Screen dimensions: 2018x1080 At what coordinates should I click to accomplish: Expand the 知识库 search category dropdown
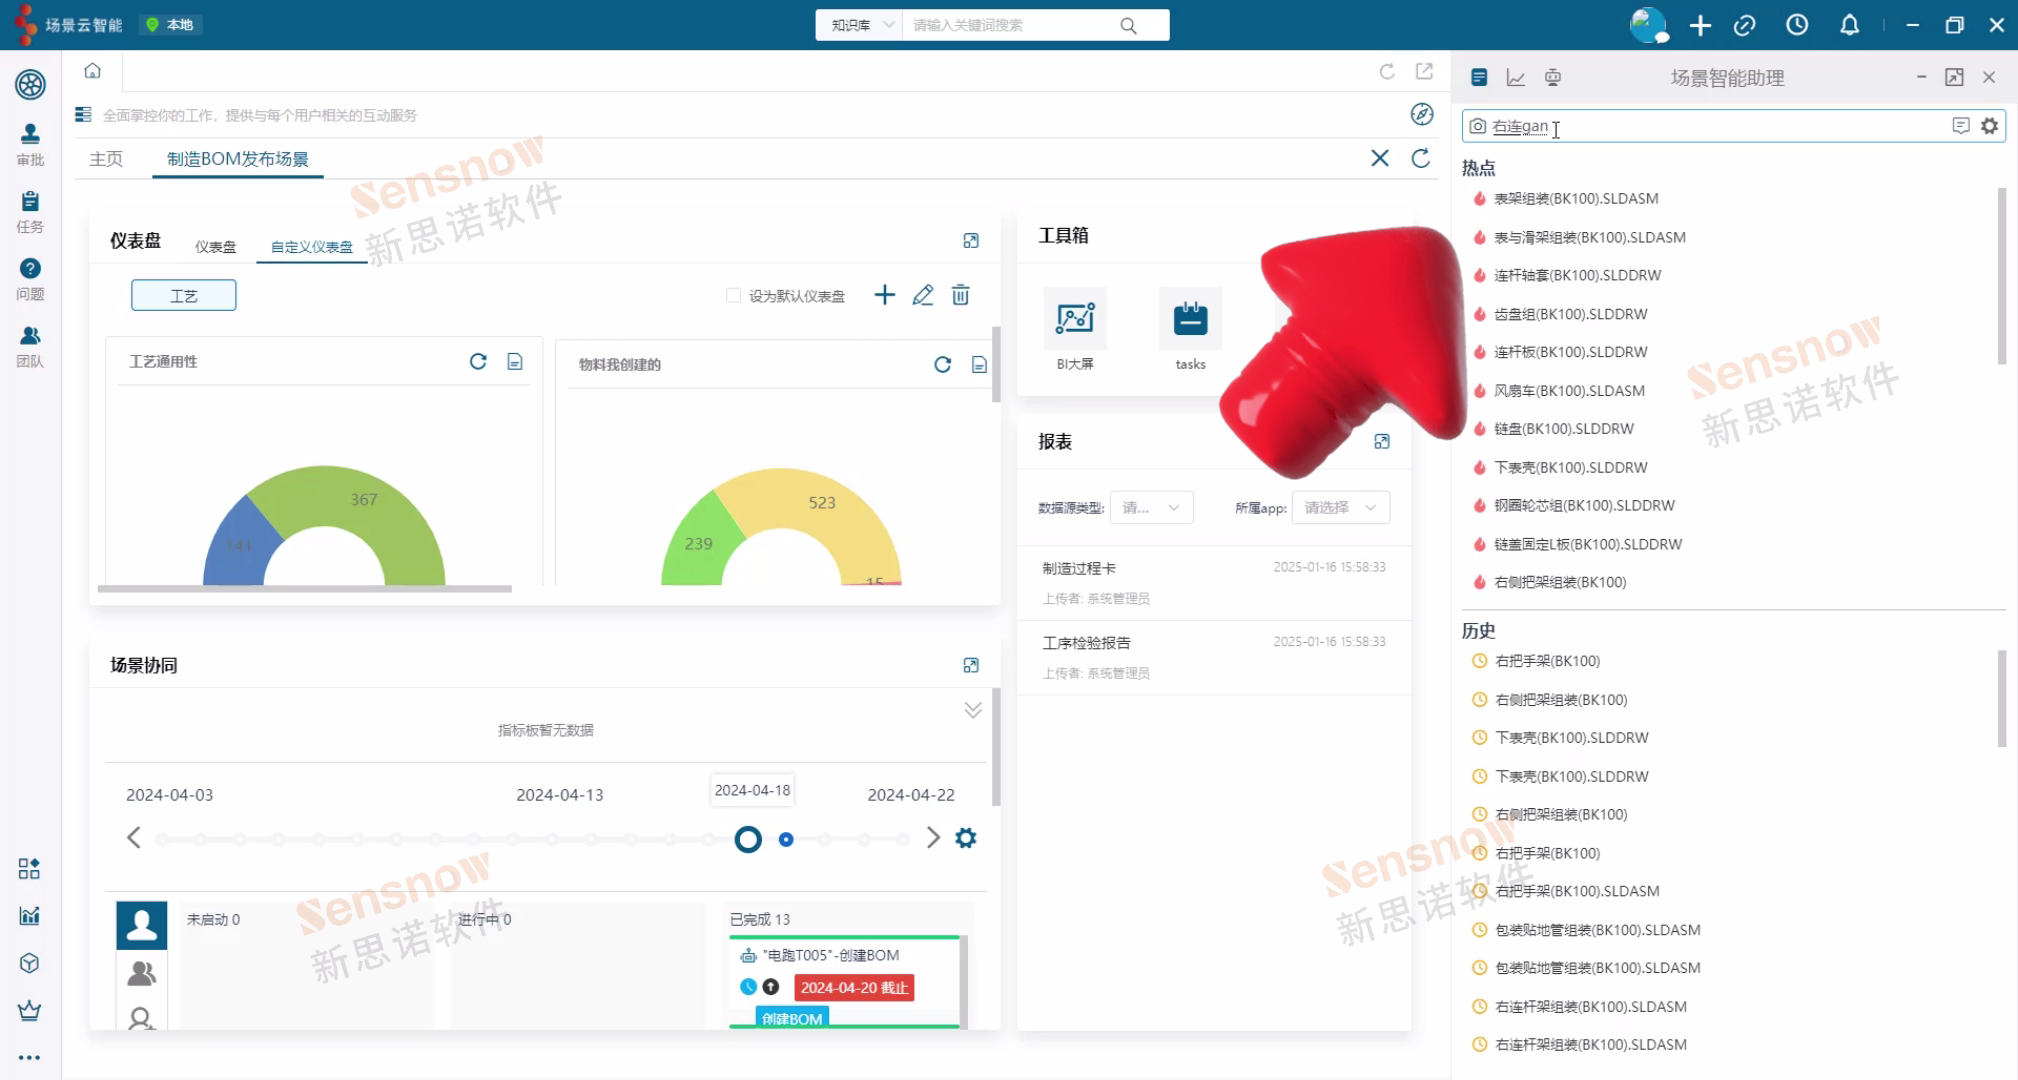click(860, 25)
